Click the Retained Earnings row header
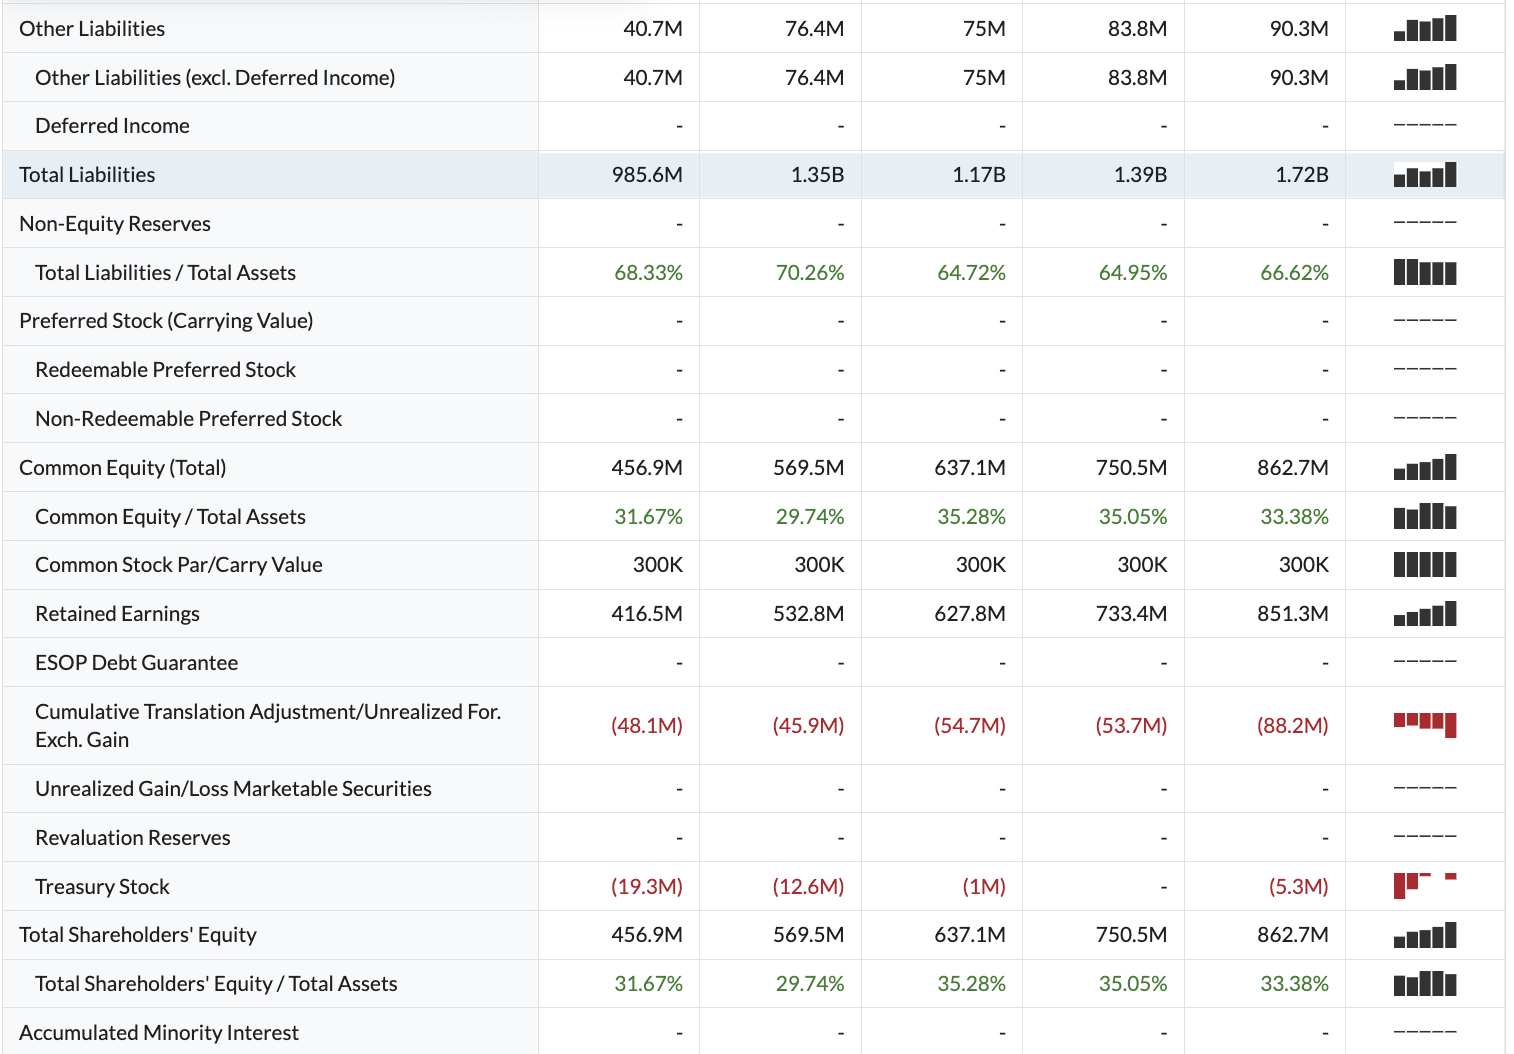1514x1054 pixels. point(117,613)
